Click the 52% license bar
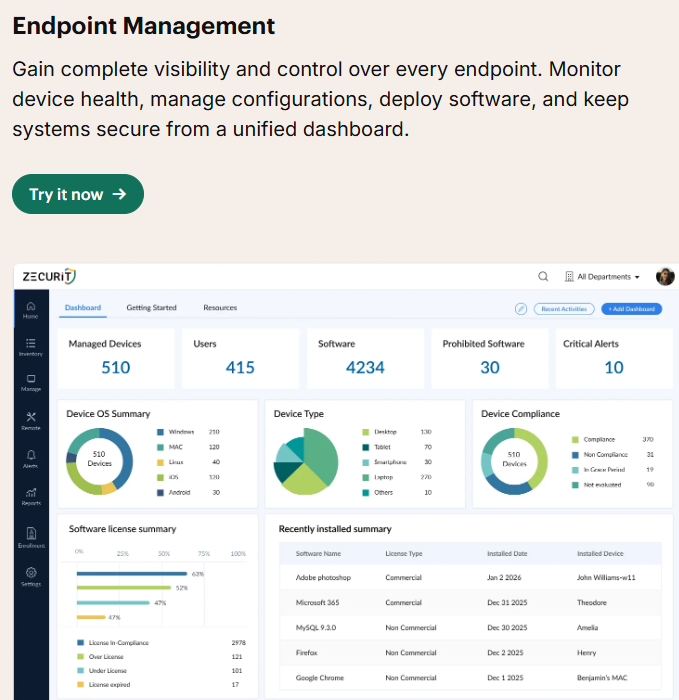 124,588
